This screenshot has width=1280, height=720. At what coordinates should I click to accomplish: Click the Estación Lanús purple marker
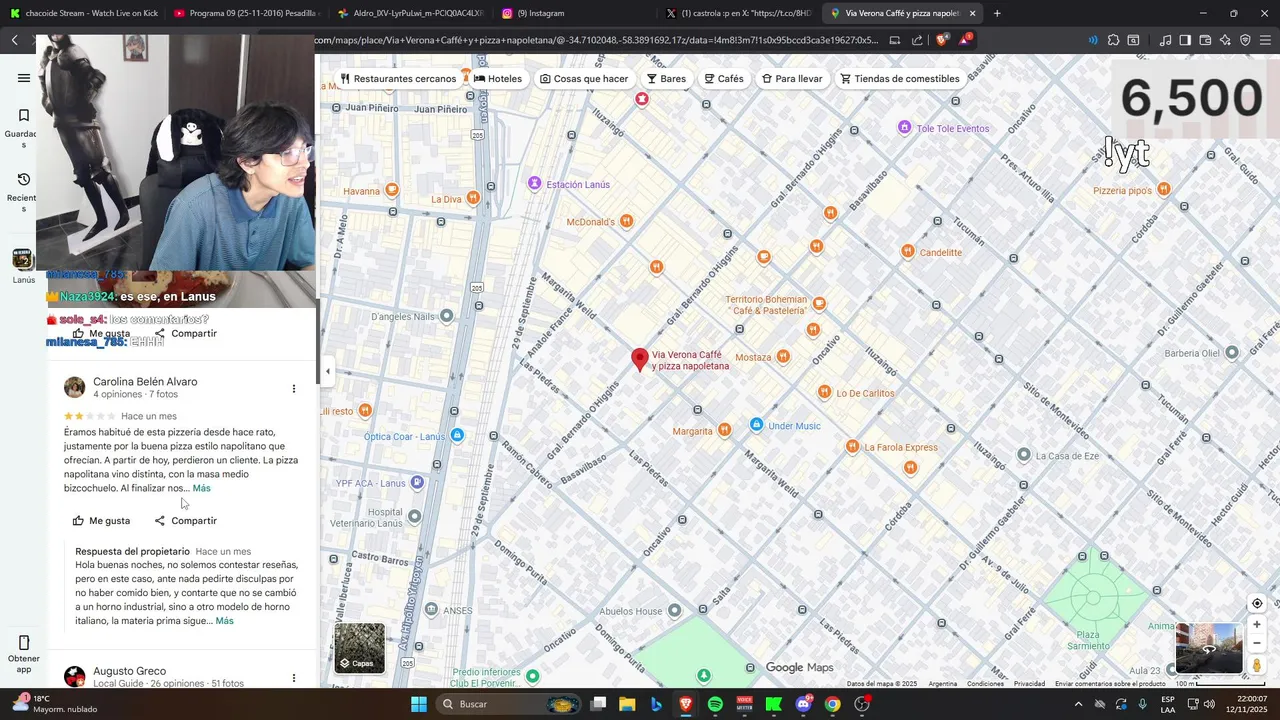tap(535, 184)
